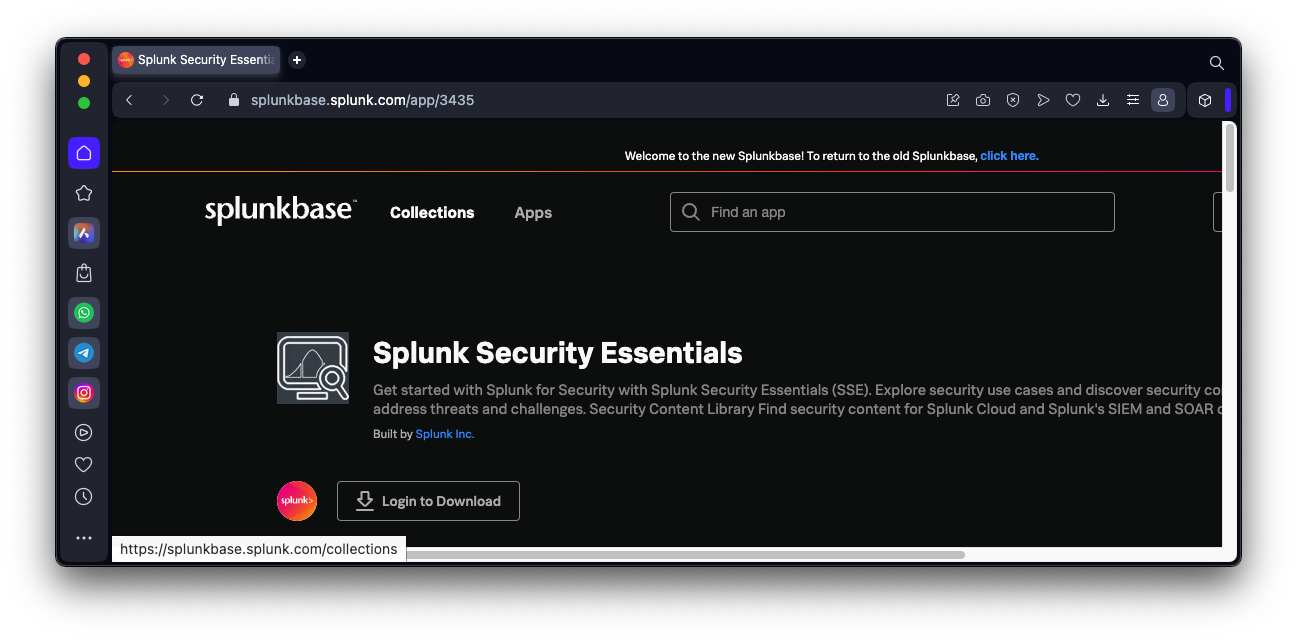Click the Login to Download button
Image resolution: width=1297 pixels, height=640 pixels.
click(428, 501)
